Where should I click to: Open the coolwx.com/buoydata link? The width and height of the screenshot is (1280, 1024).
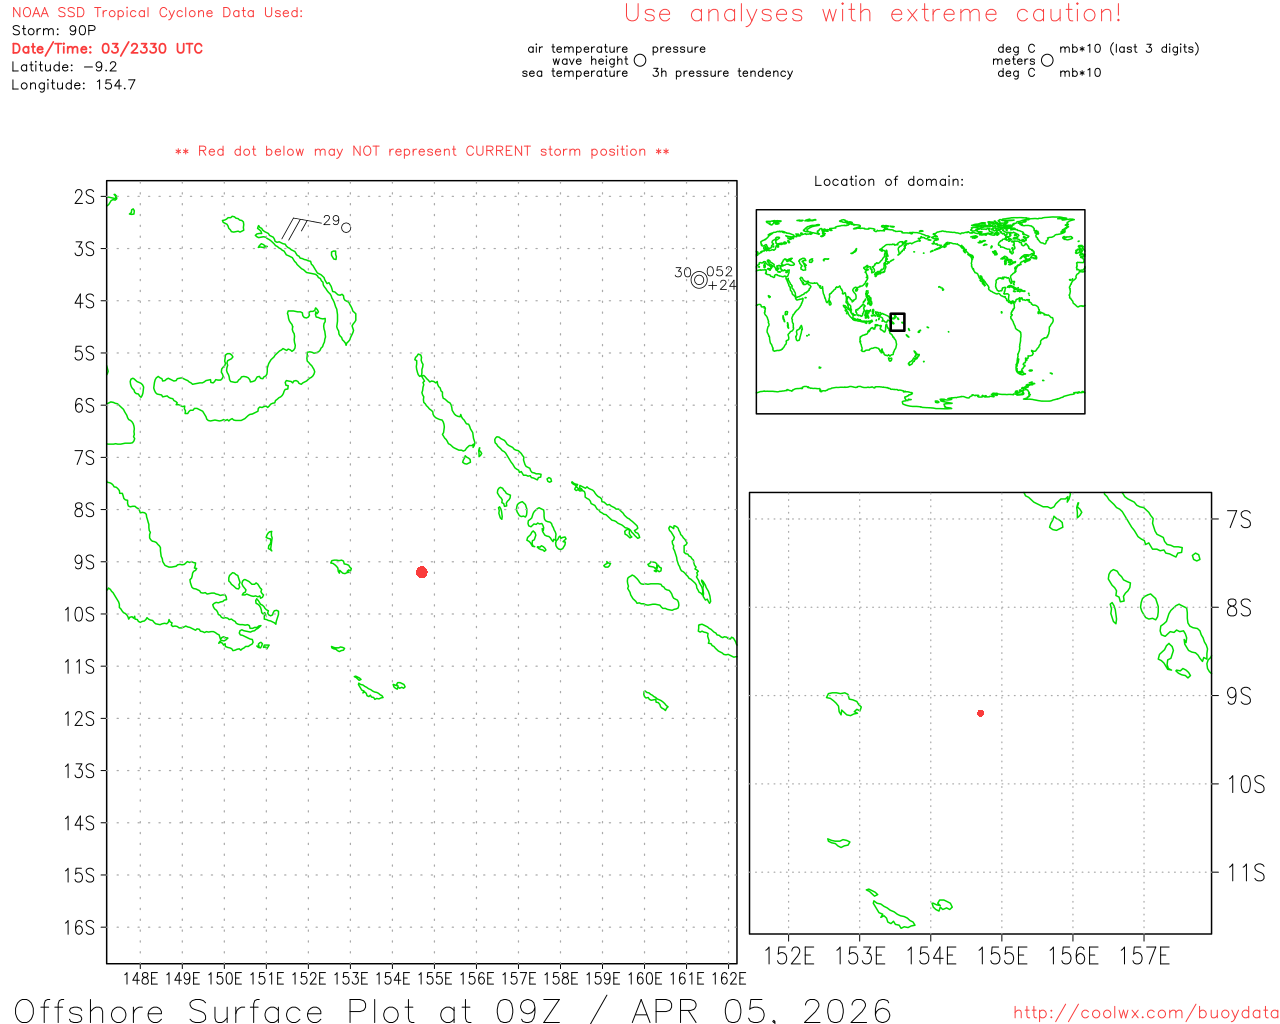(x=1146, y=1013)
